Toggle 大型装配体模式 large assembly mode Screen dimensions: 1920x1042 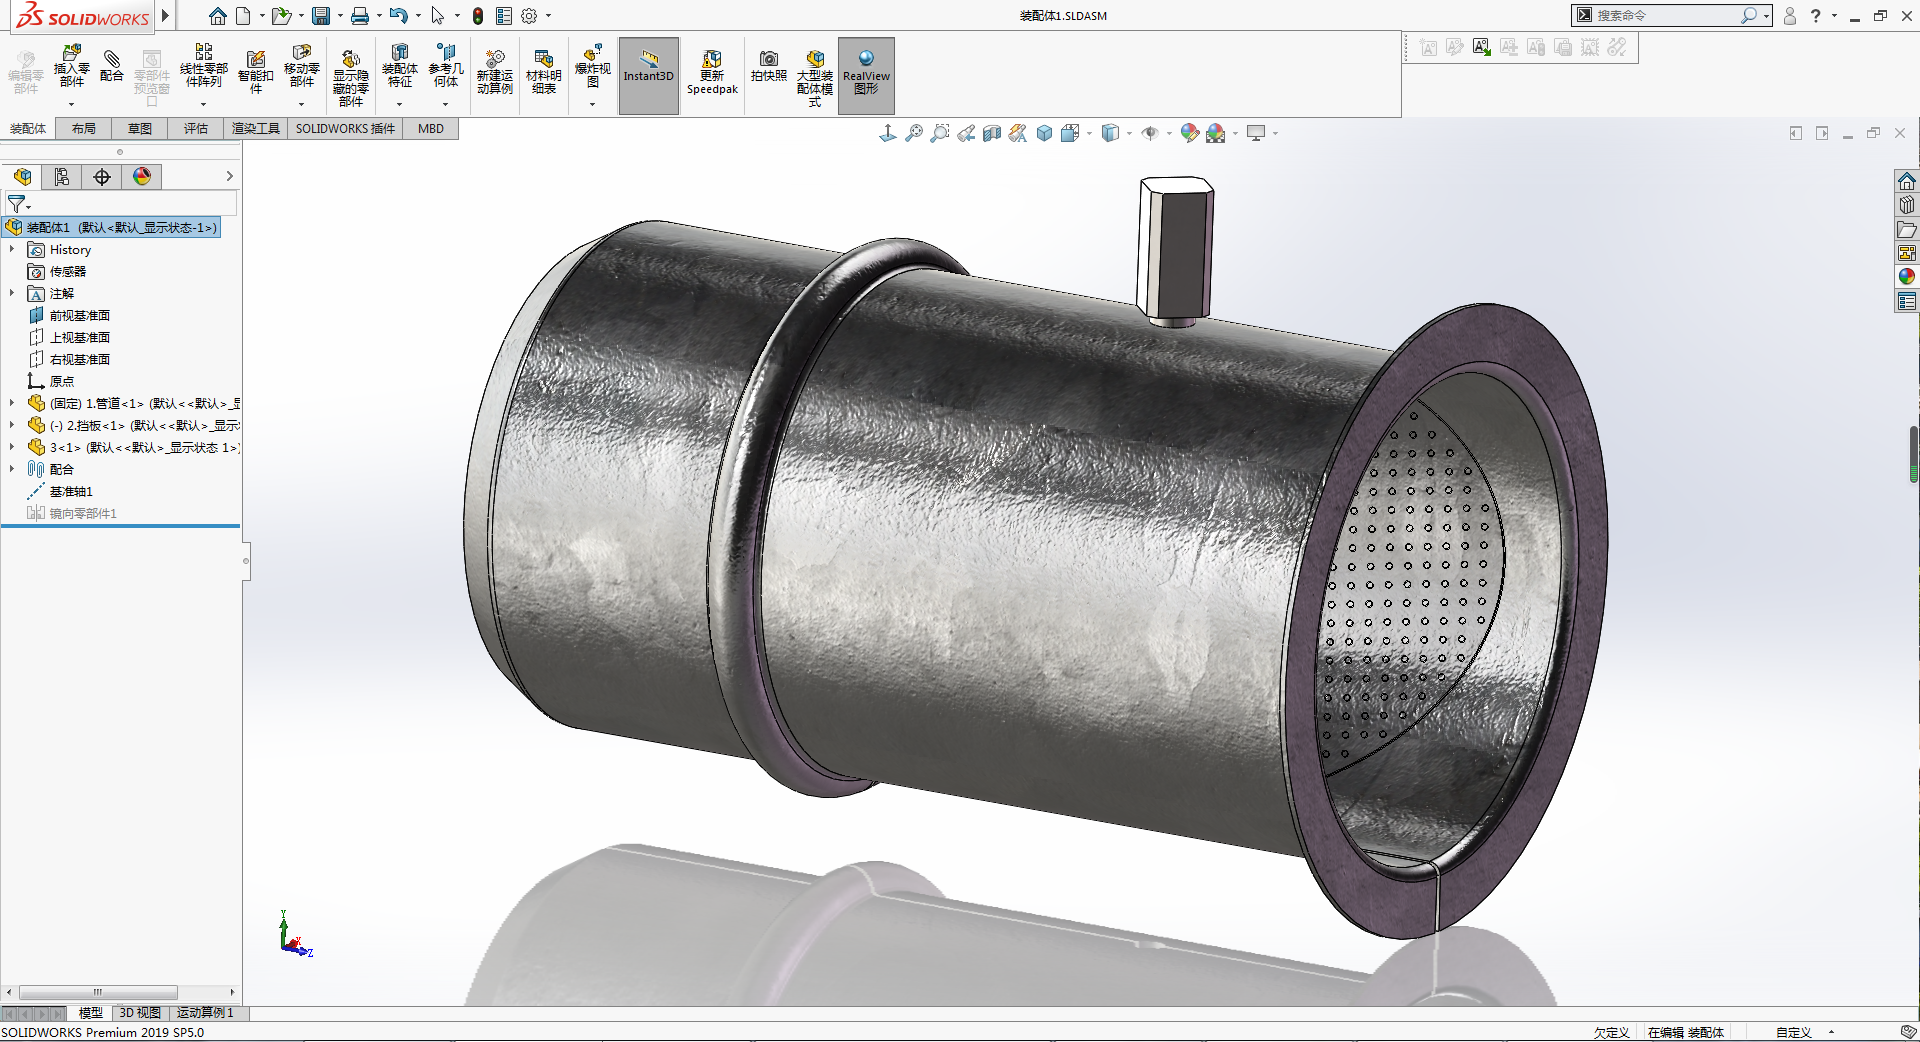coord(815,78)
